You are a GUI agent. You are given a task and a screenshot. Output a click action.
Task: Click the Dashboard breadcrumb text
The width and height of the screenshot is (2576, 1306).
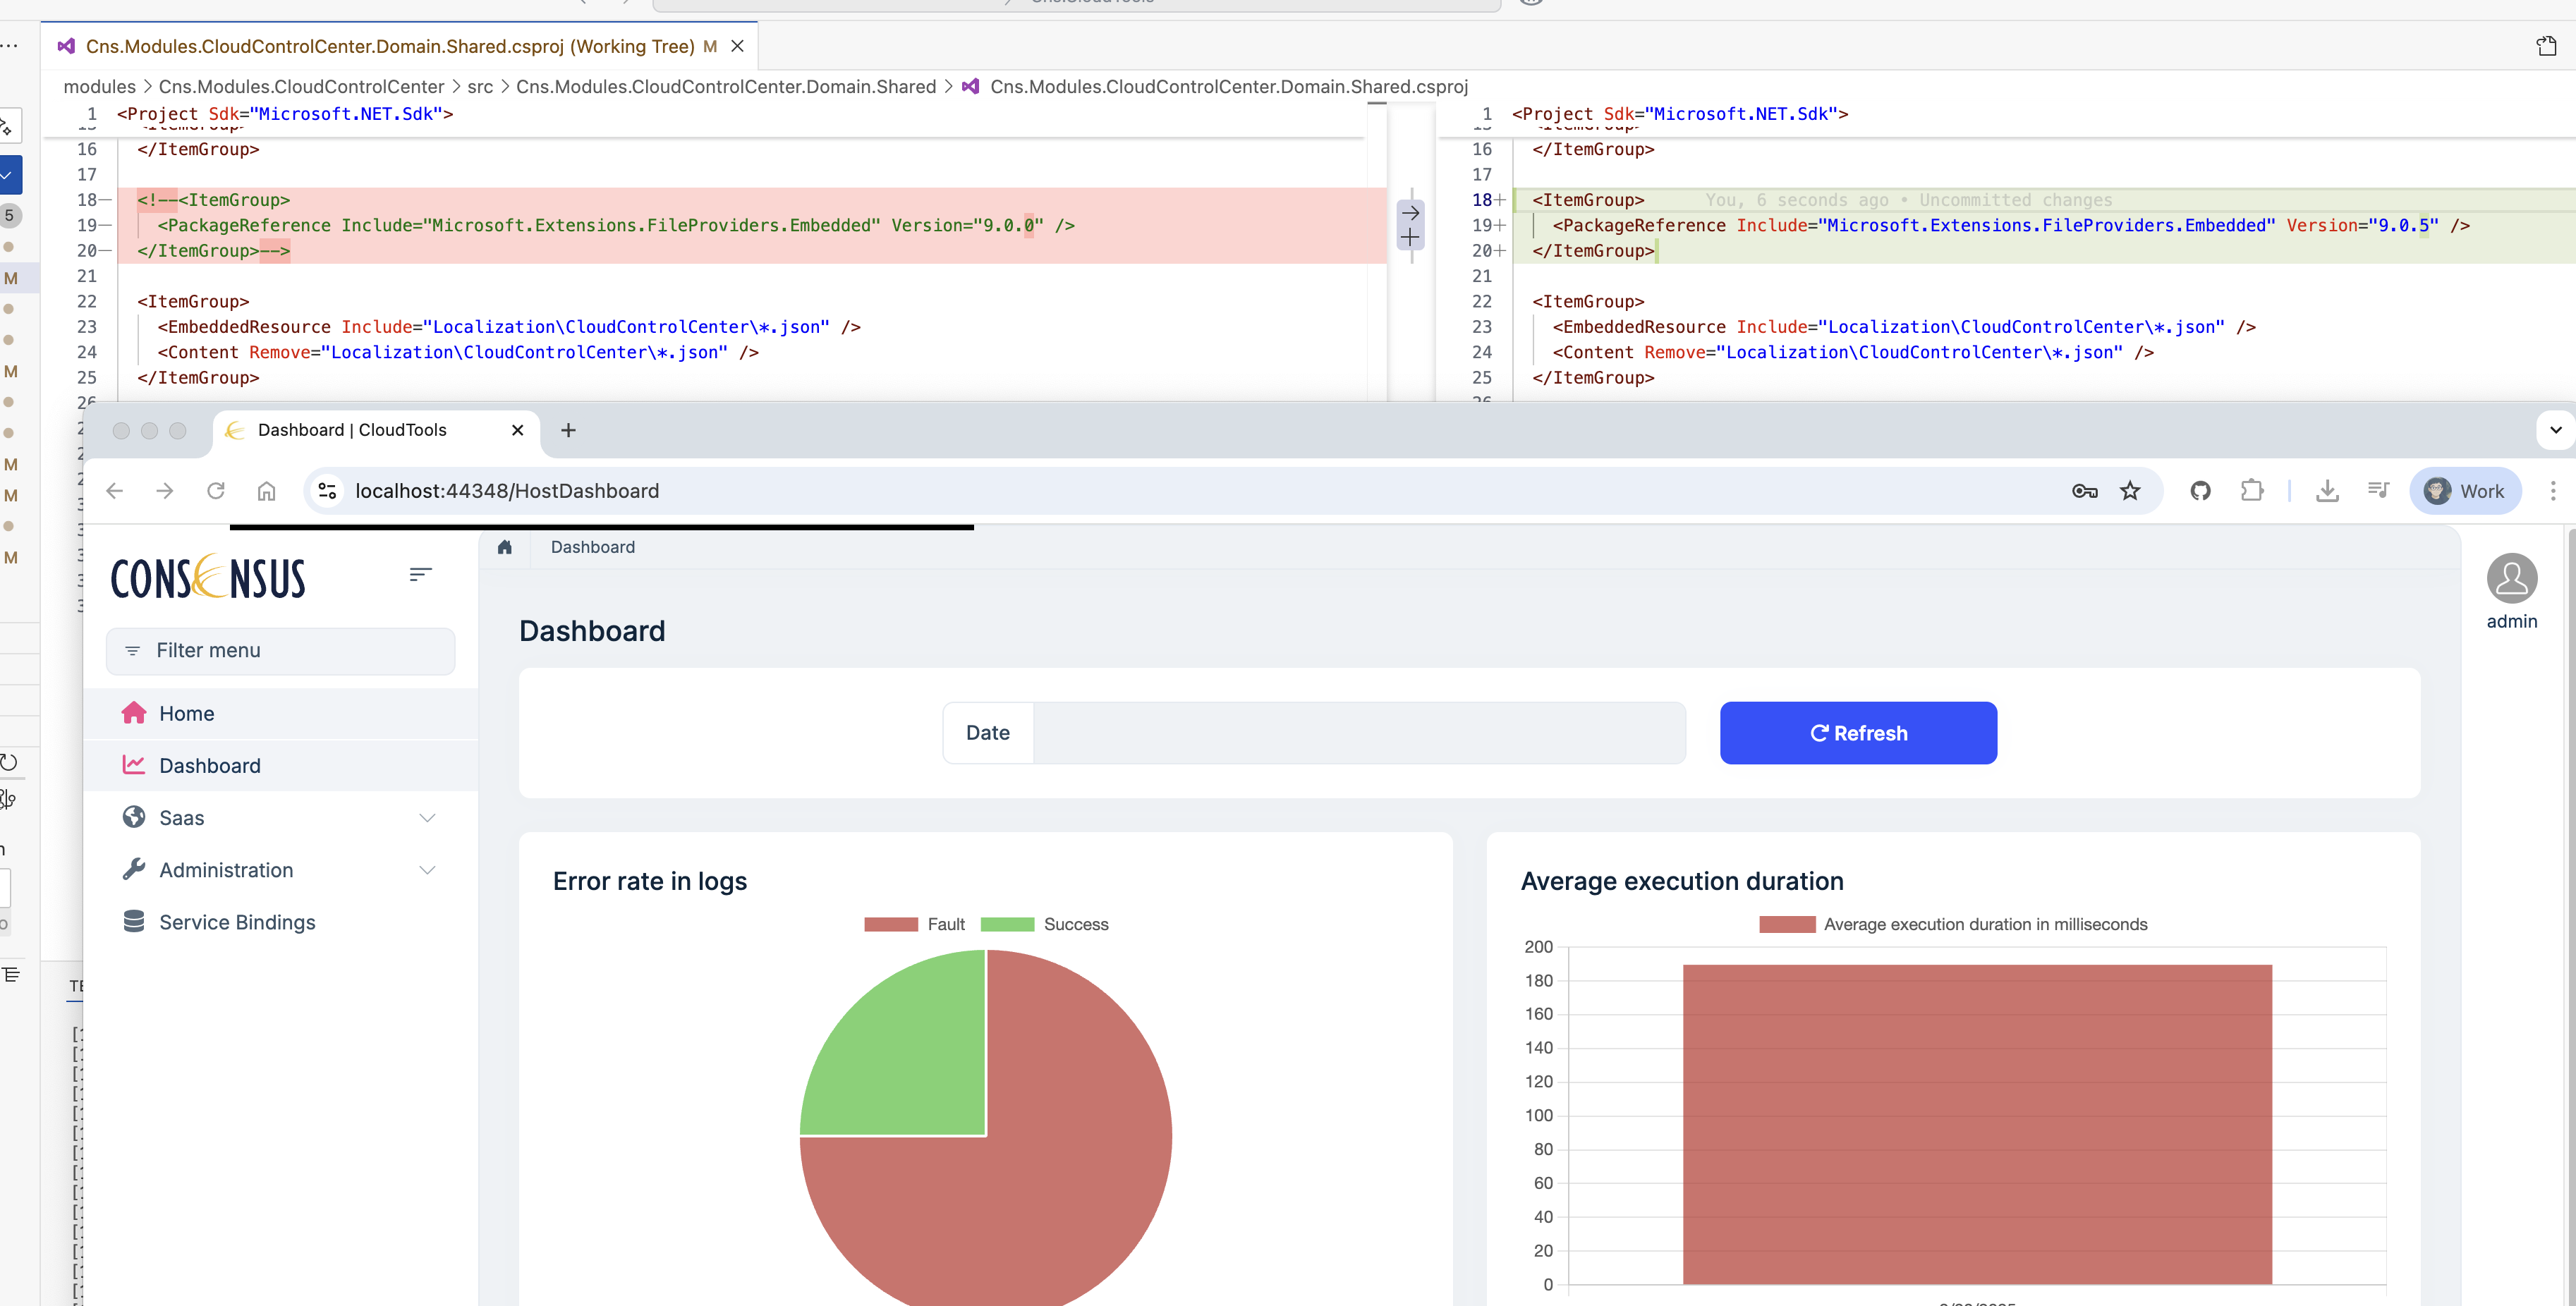593,547
